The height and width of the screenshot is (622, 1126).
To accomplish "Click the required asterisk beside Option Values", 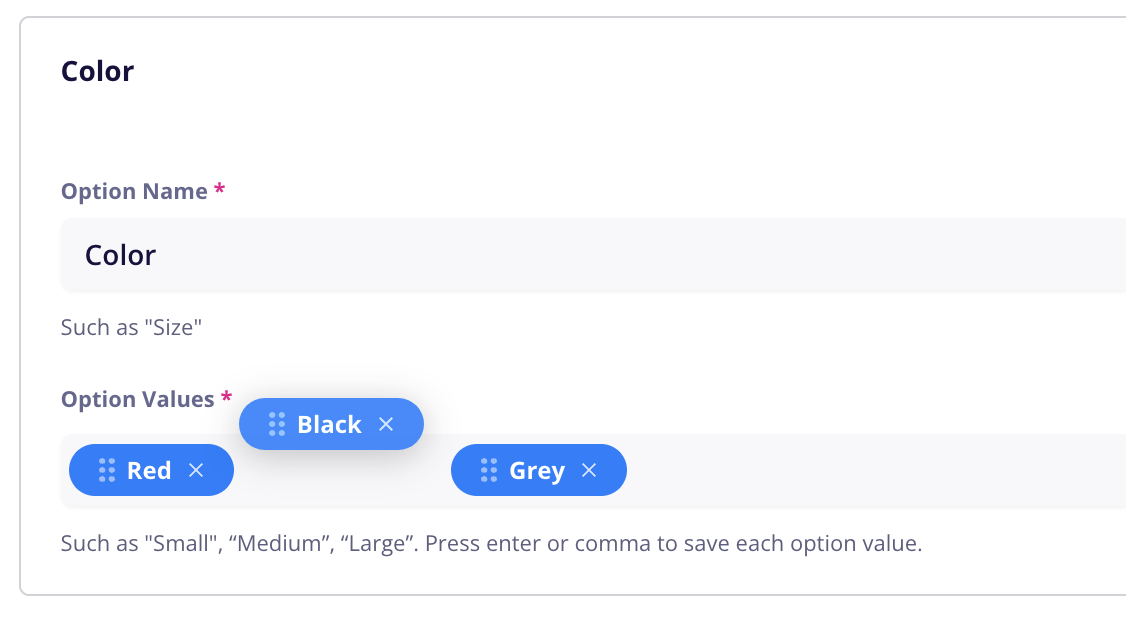I will (226, 397).
